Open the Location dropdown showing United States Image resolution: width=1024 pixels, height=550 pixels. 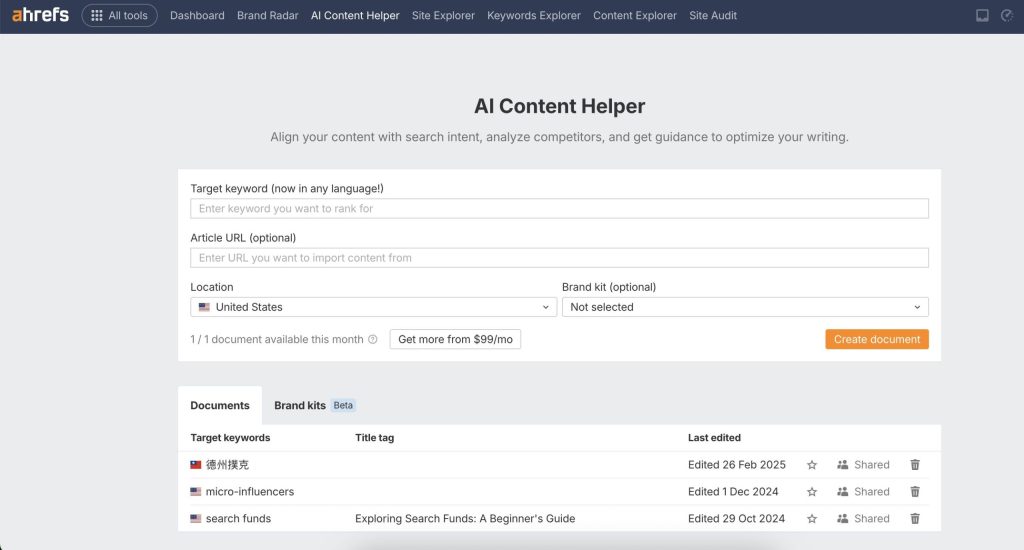374,307
